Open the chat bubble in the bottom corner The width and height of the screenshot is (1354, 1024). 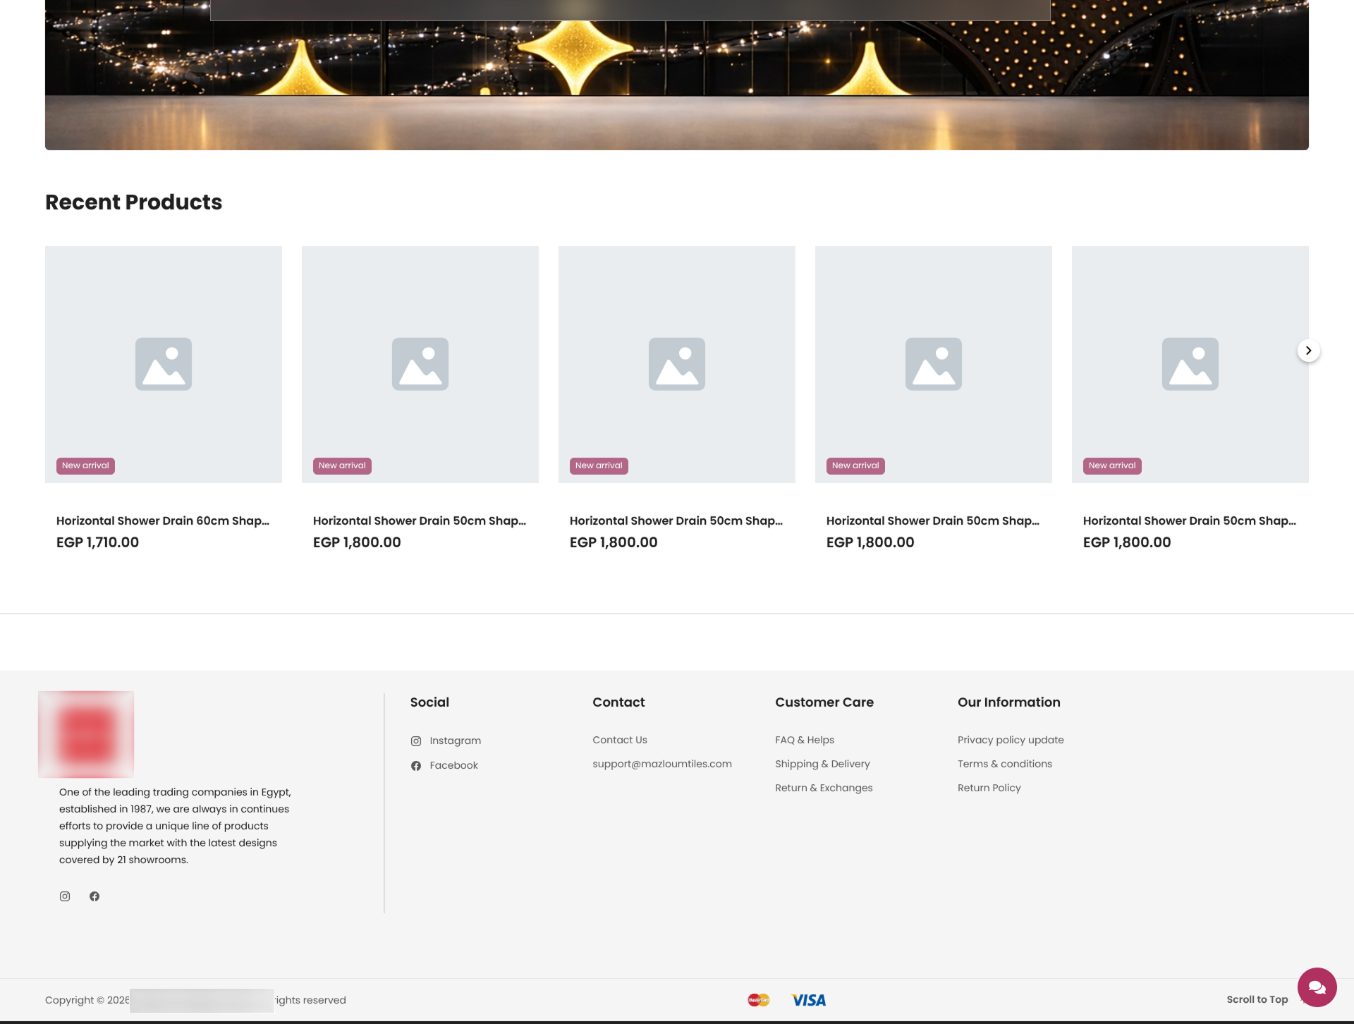click(x=1317, y=987)
